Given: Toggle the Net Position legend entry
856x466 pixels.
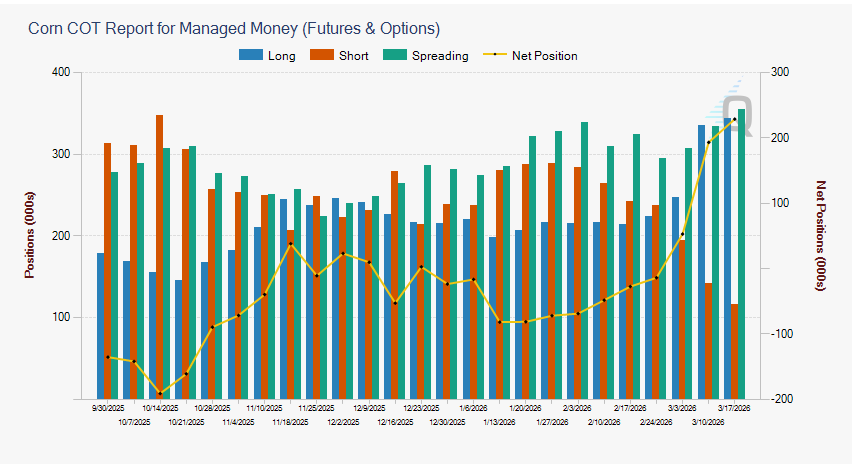Looking at the screenshot, I should coord(530,56).
